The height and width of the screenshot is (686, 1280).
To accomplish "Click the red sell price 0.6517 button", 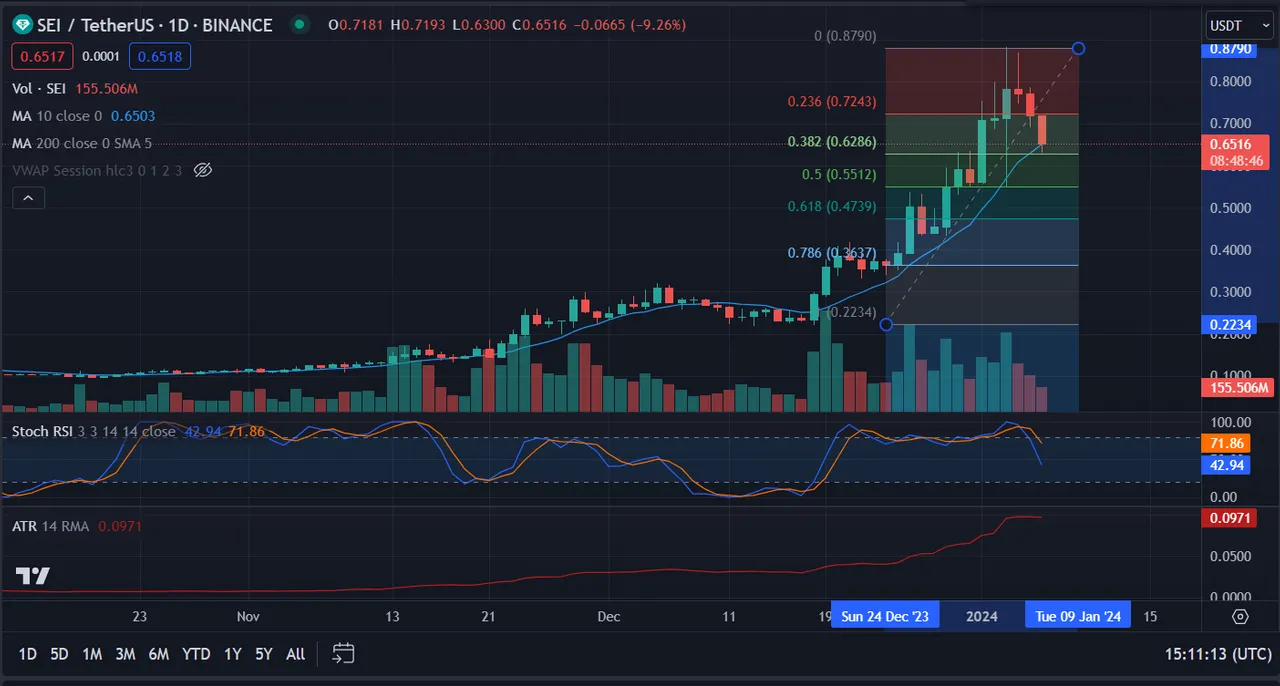I will pos(42,57).
